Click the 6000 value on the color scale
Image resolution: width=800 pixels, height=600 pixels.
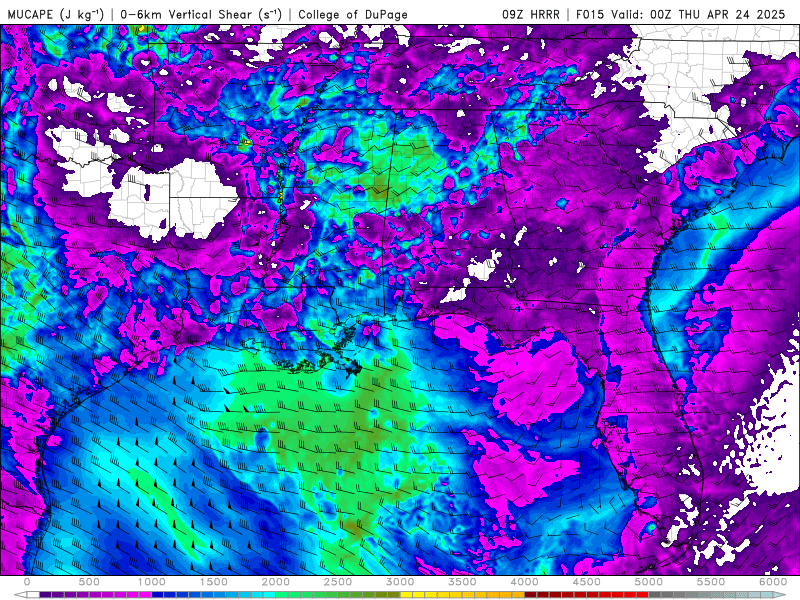point(773,582)
